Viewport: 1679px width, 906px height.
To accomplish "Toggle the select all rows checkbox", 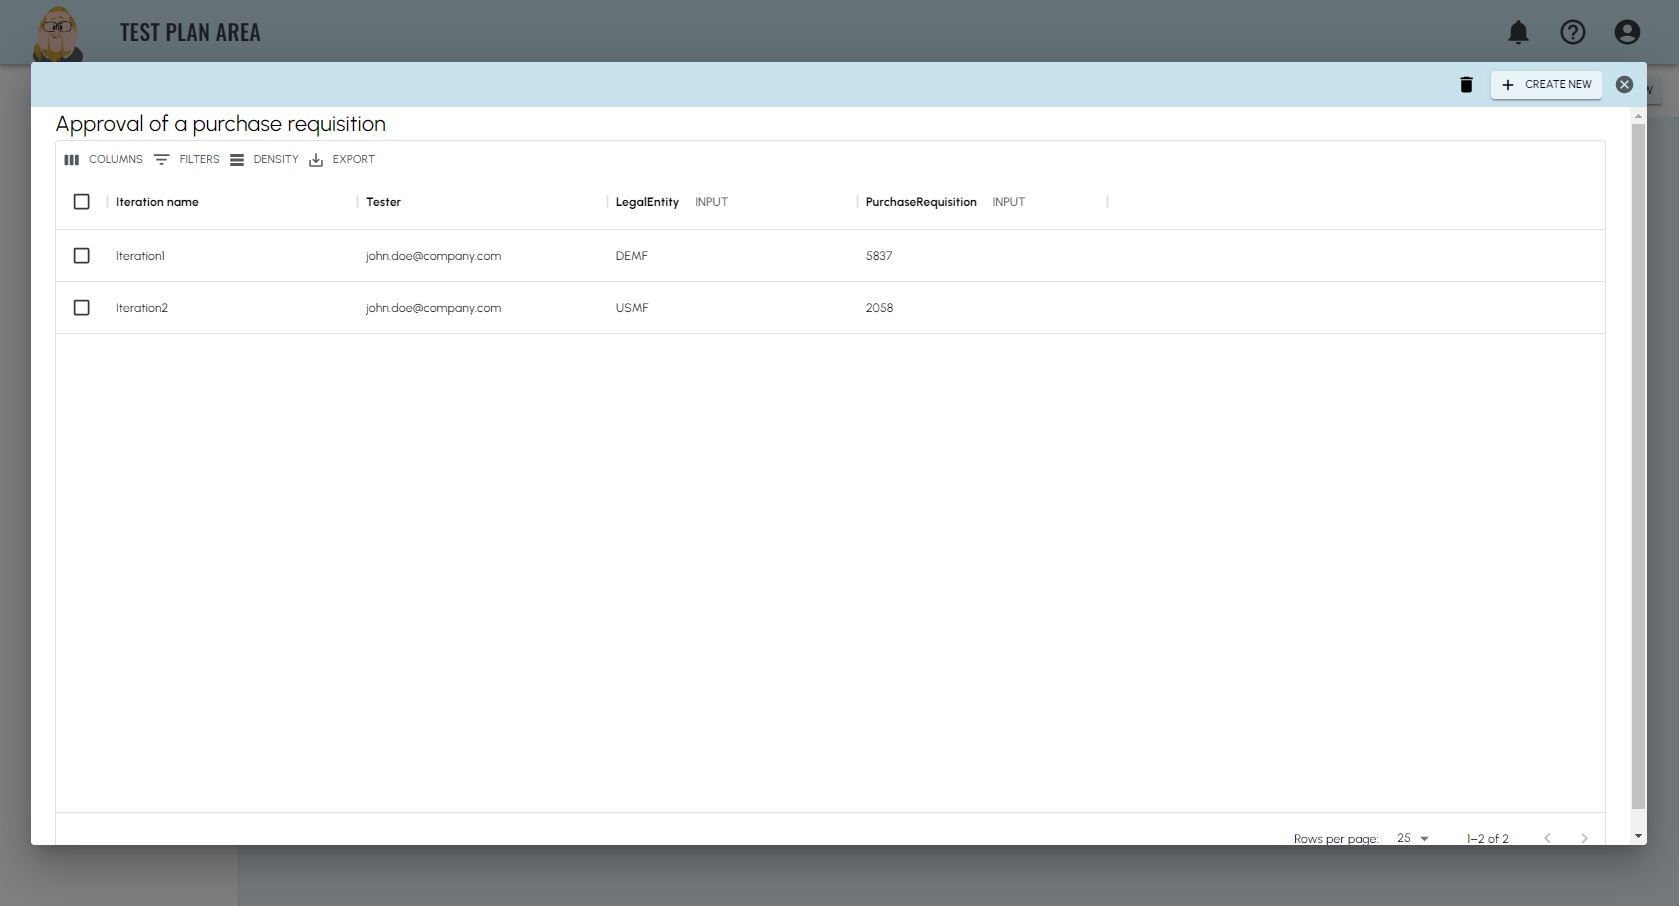I will pyautogui.click(x=82, y=202).
